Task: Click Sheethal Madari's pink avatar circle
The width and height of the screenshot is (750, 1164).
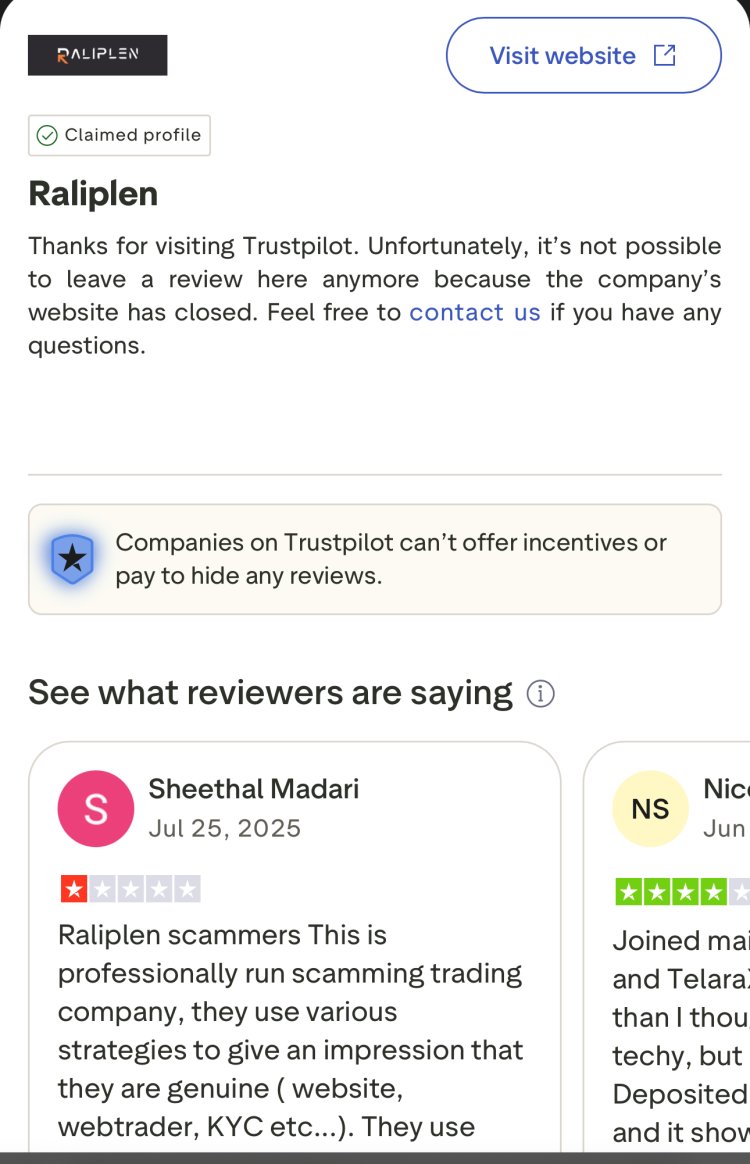Action: click(x=95, y=808)
